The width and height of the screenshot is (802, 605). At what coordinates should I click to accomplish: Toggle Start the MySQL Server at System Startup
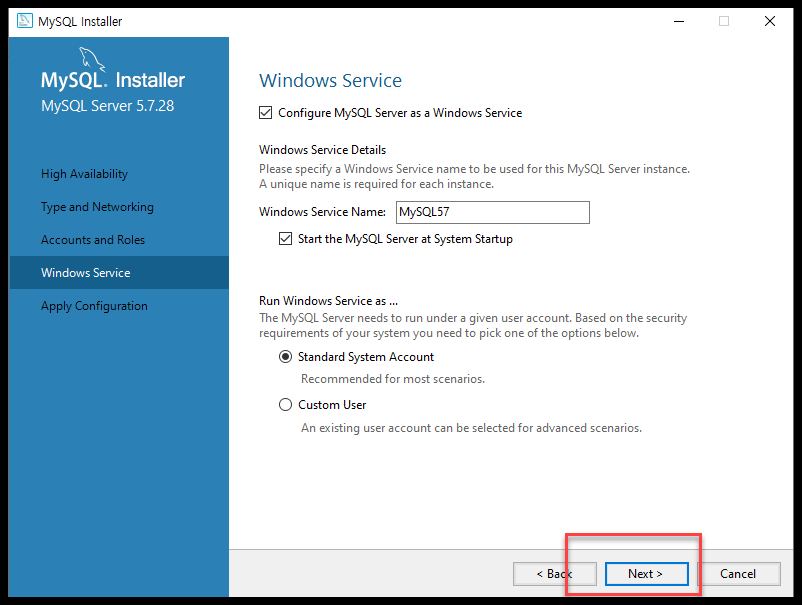click(x=285, y=239)
